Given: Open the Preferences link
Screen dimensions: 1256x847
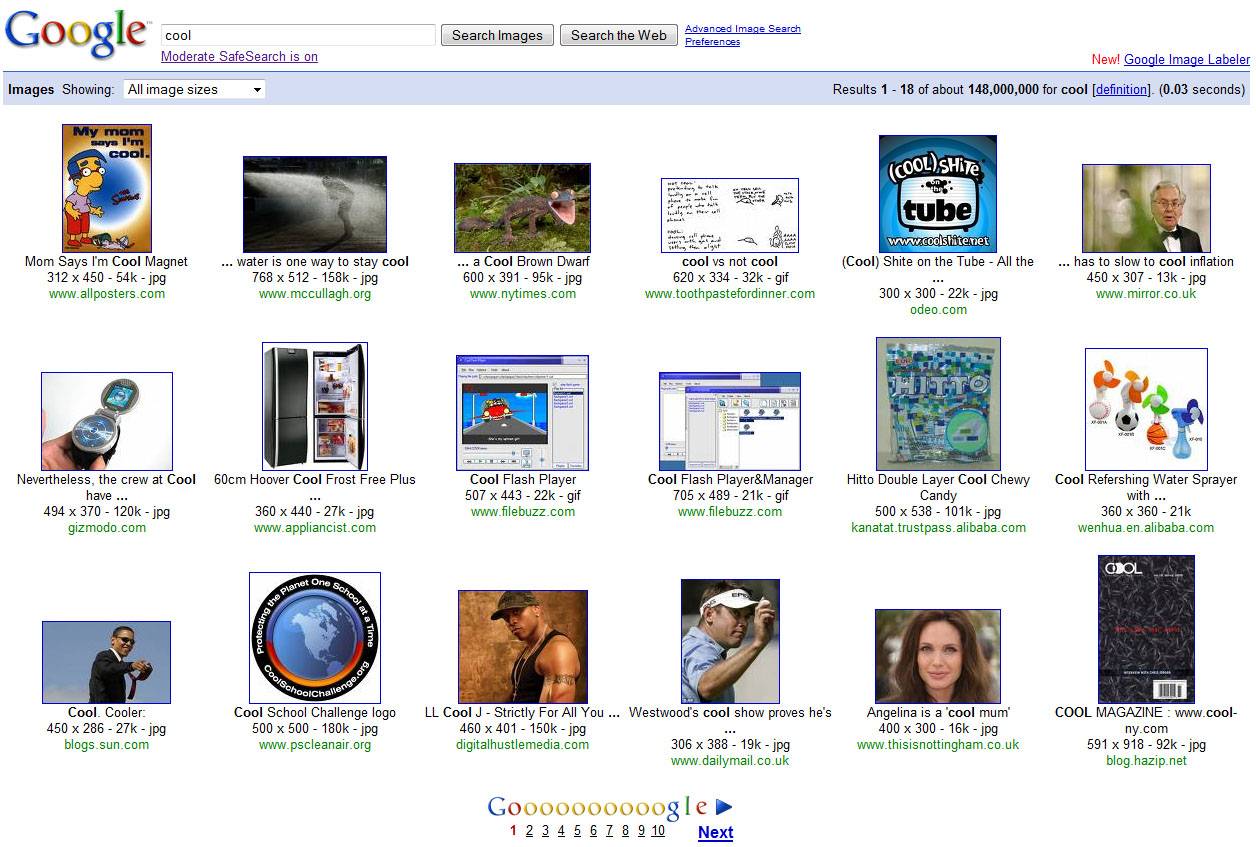Looking at the screenshot, I should coord(712,42).
